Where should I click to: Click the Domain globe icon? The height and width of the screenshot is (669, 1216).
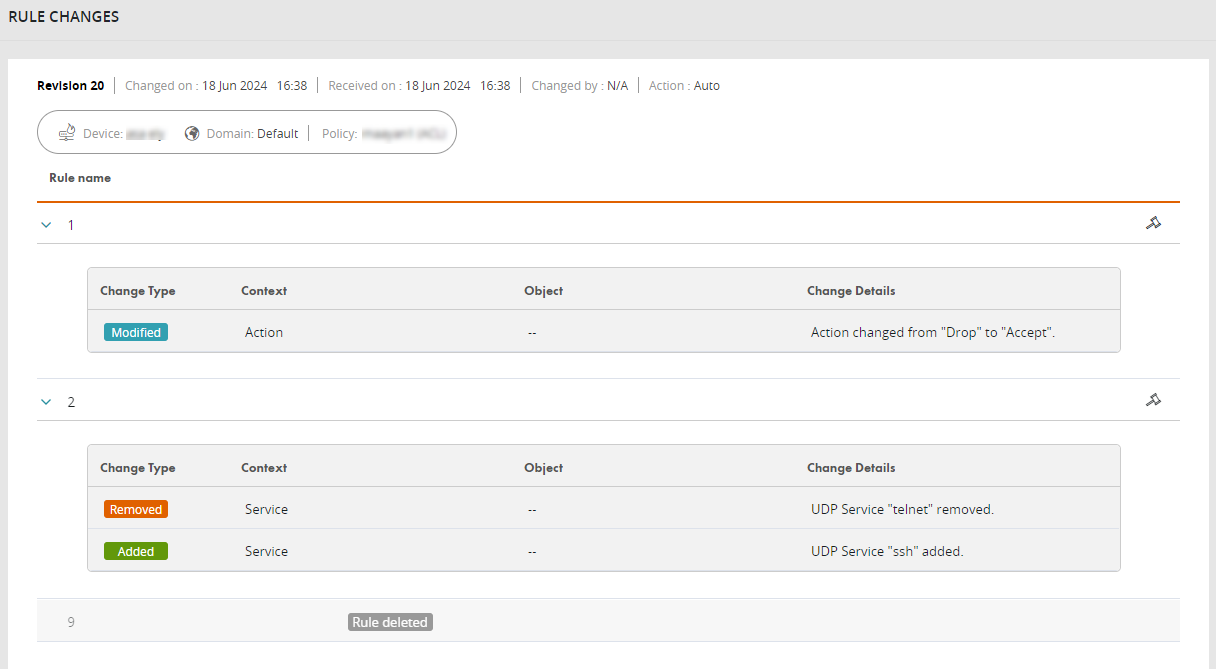(x=192, y=133)
